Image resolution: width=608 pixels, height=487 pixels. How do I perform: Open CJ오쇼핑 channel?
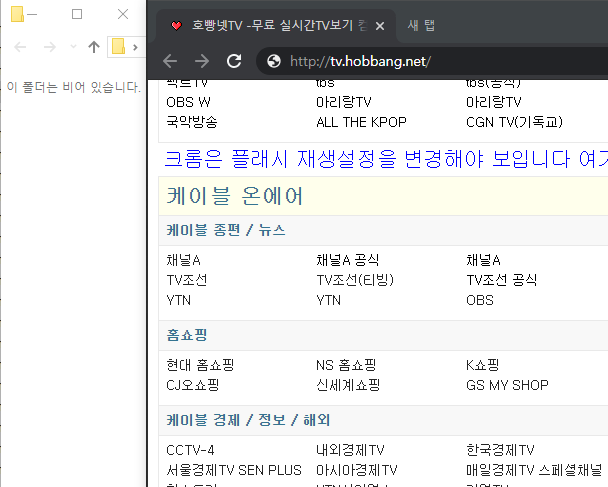tap(193, 385)
